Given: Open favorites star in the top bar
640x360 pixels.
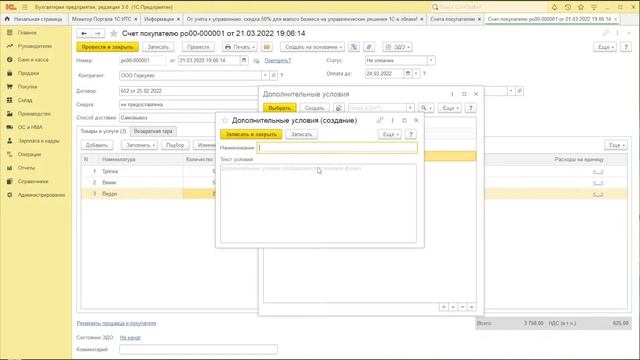Looking at the screenshot, I should [x=581, y=7].
